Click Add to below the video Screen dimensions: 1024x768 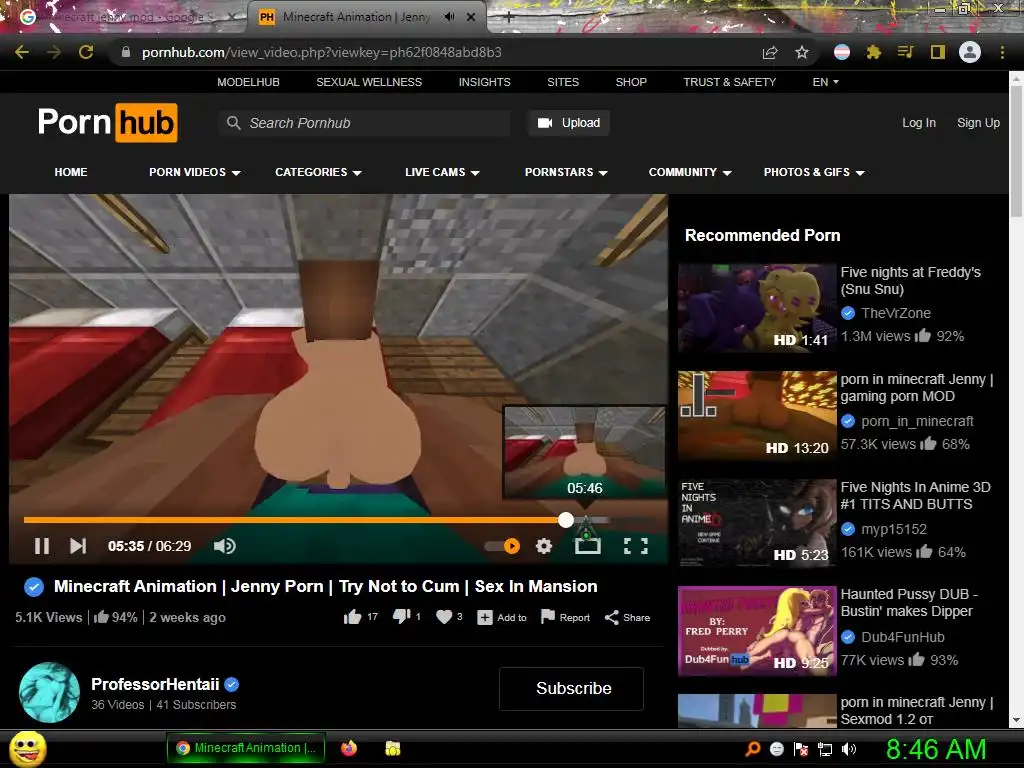click(502, 618)
